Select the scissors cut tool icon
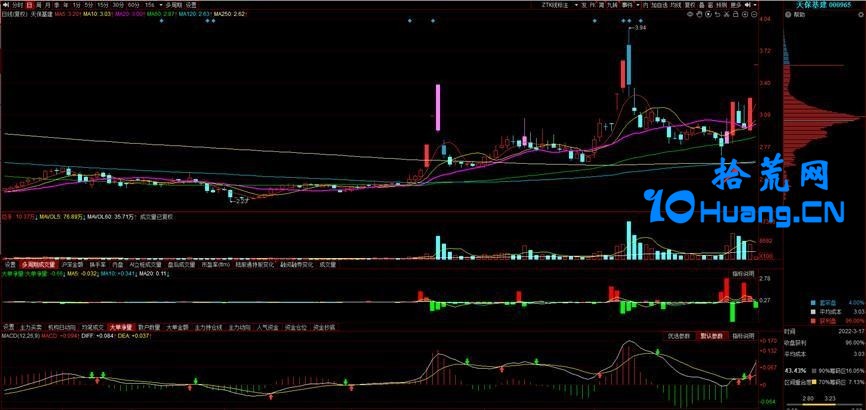Screen dimensions: 866x410 coord(726,14)
